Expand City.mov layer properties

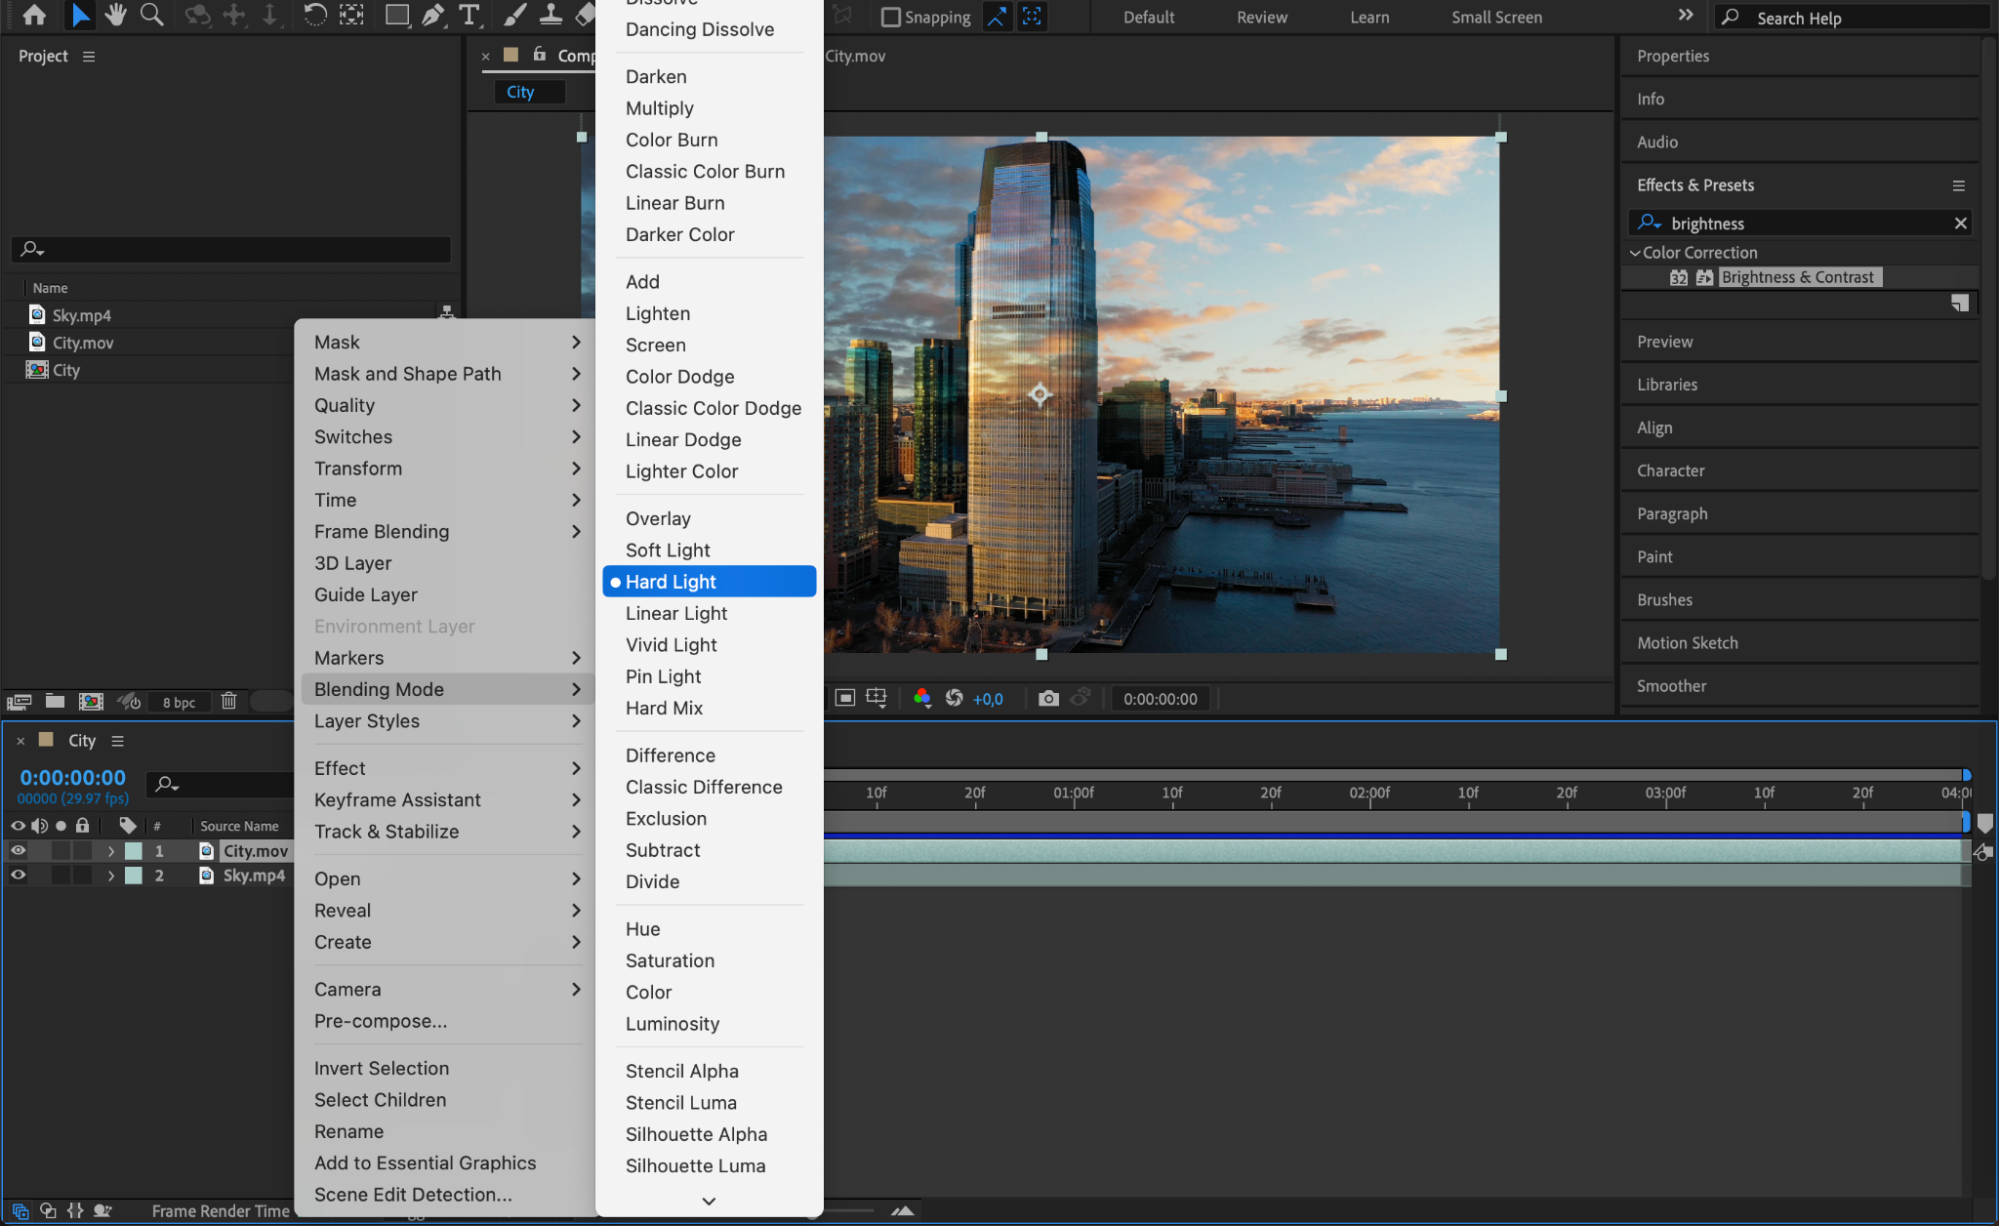(x=111, y=851)
